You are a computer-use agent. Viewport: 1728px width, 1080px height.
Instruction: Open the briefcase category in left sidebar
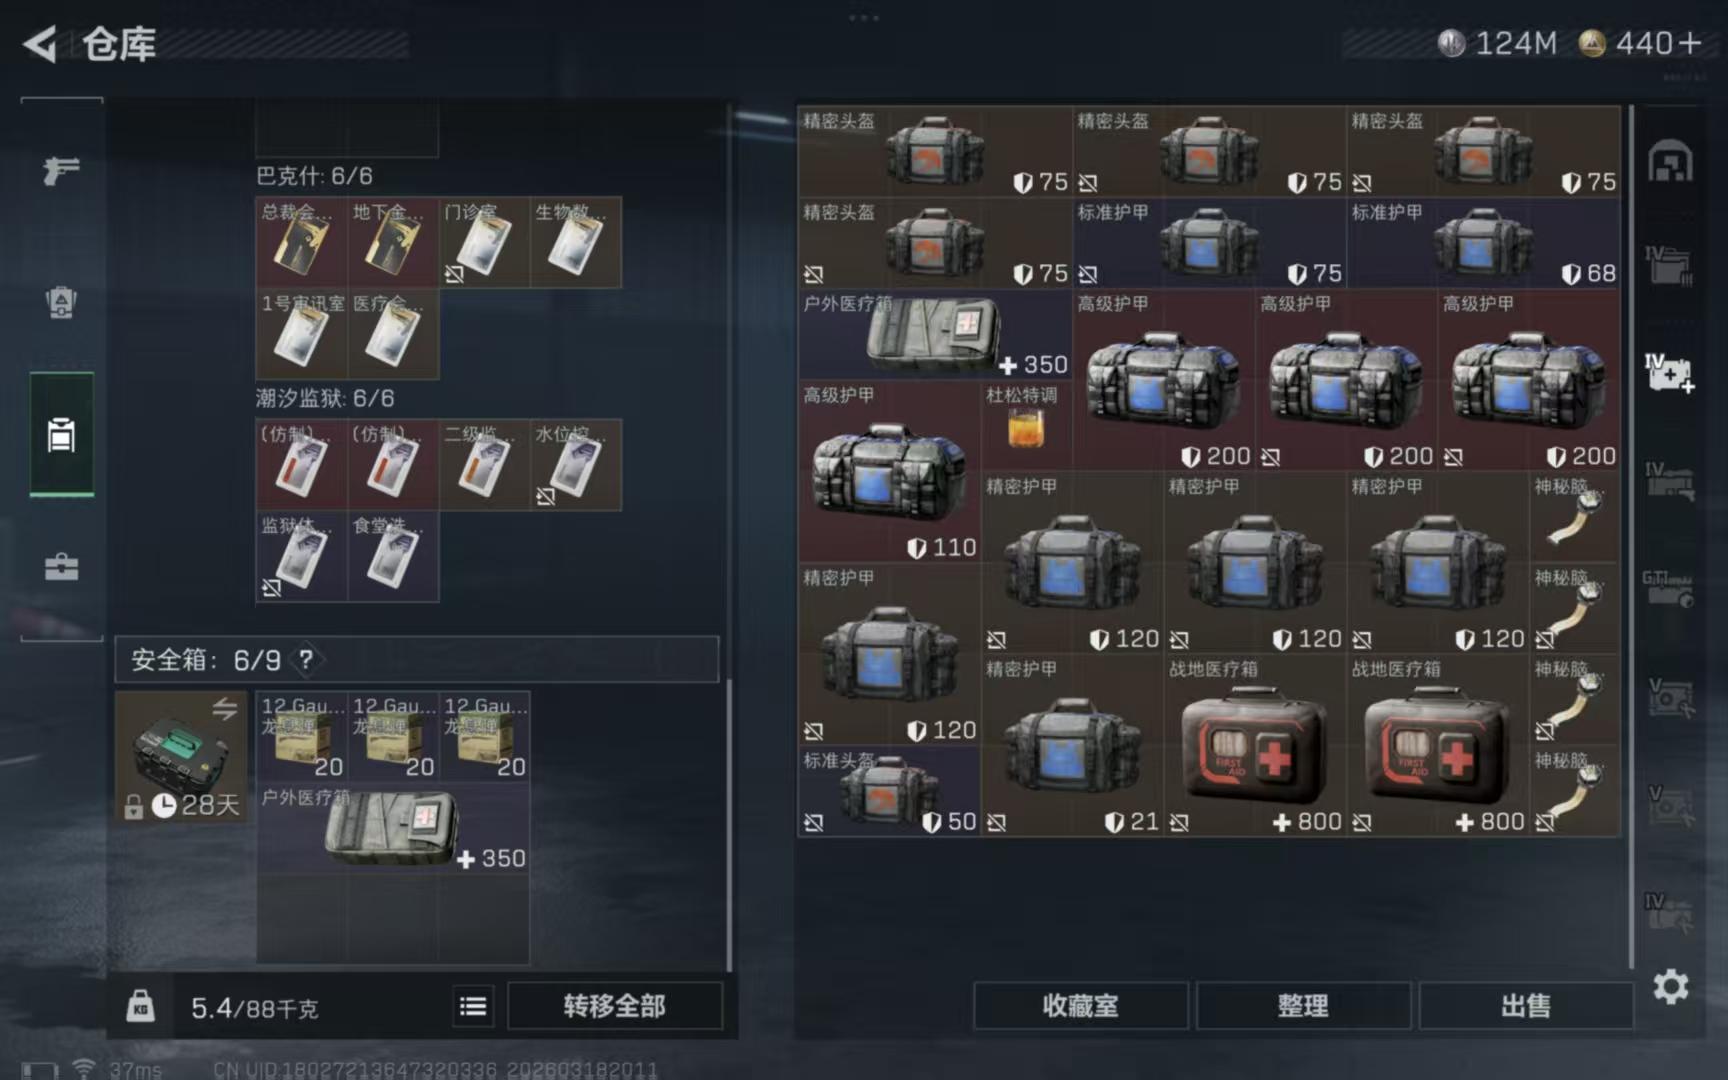click(61, 567)
